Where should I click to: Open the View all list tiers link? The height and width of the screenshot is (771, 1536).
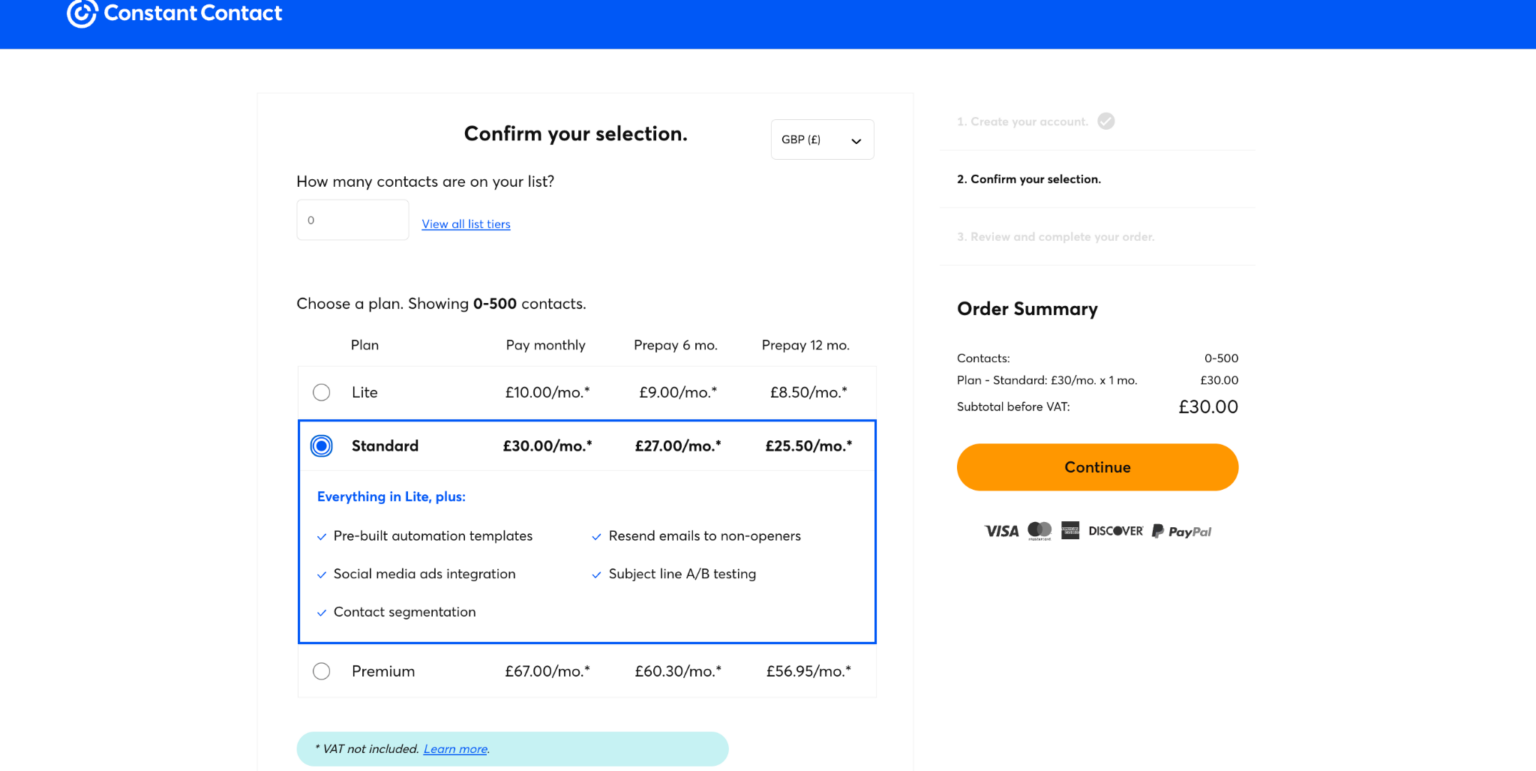pos(466,224)
